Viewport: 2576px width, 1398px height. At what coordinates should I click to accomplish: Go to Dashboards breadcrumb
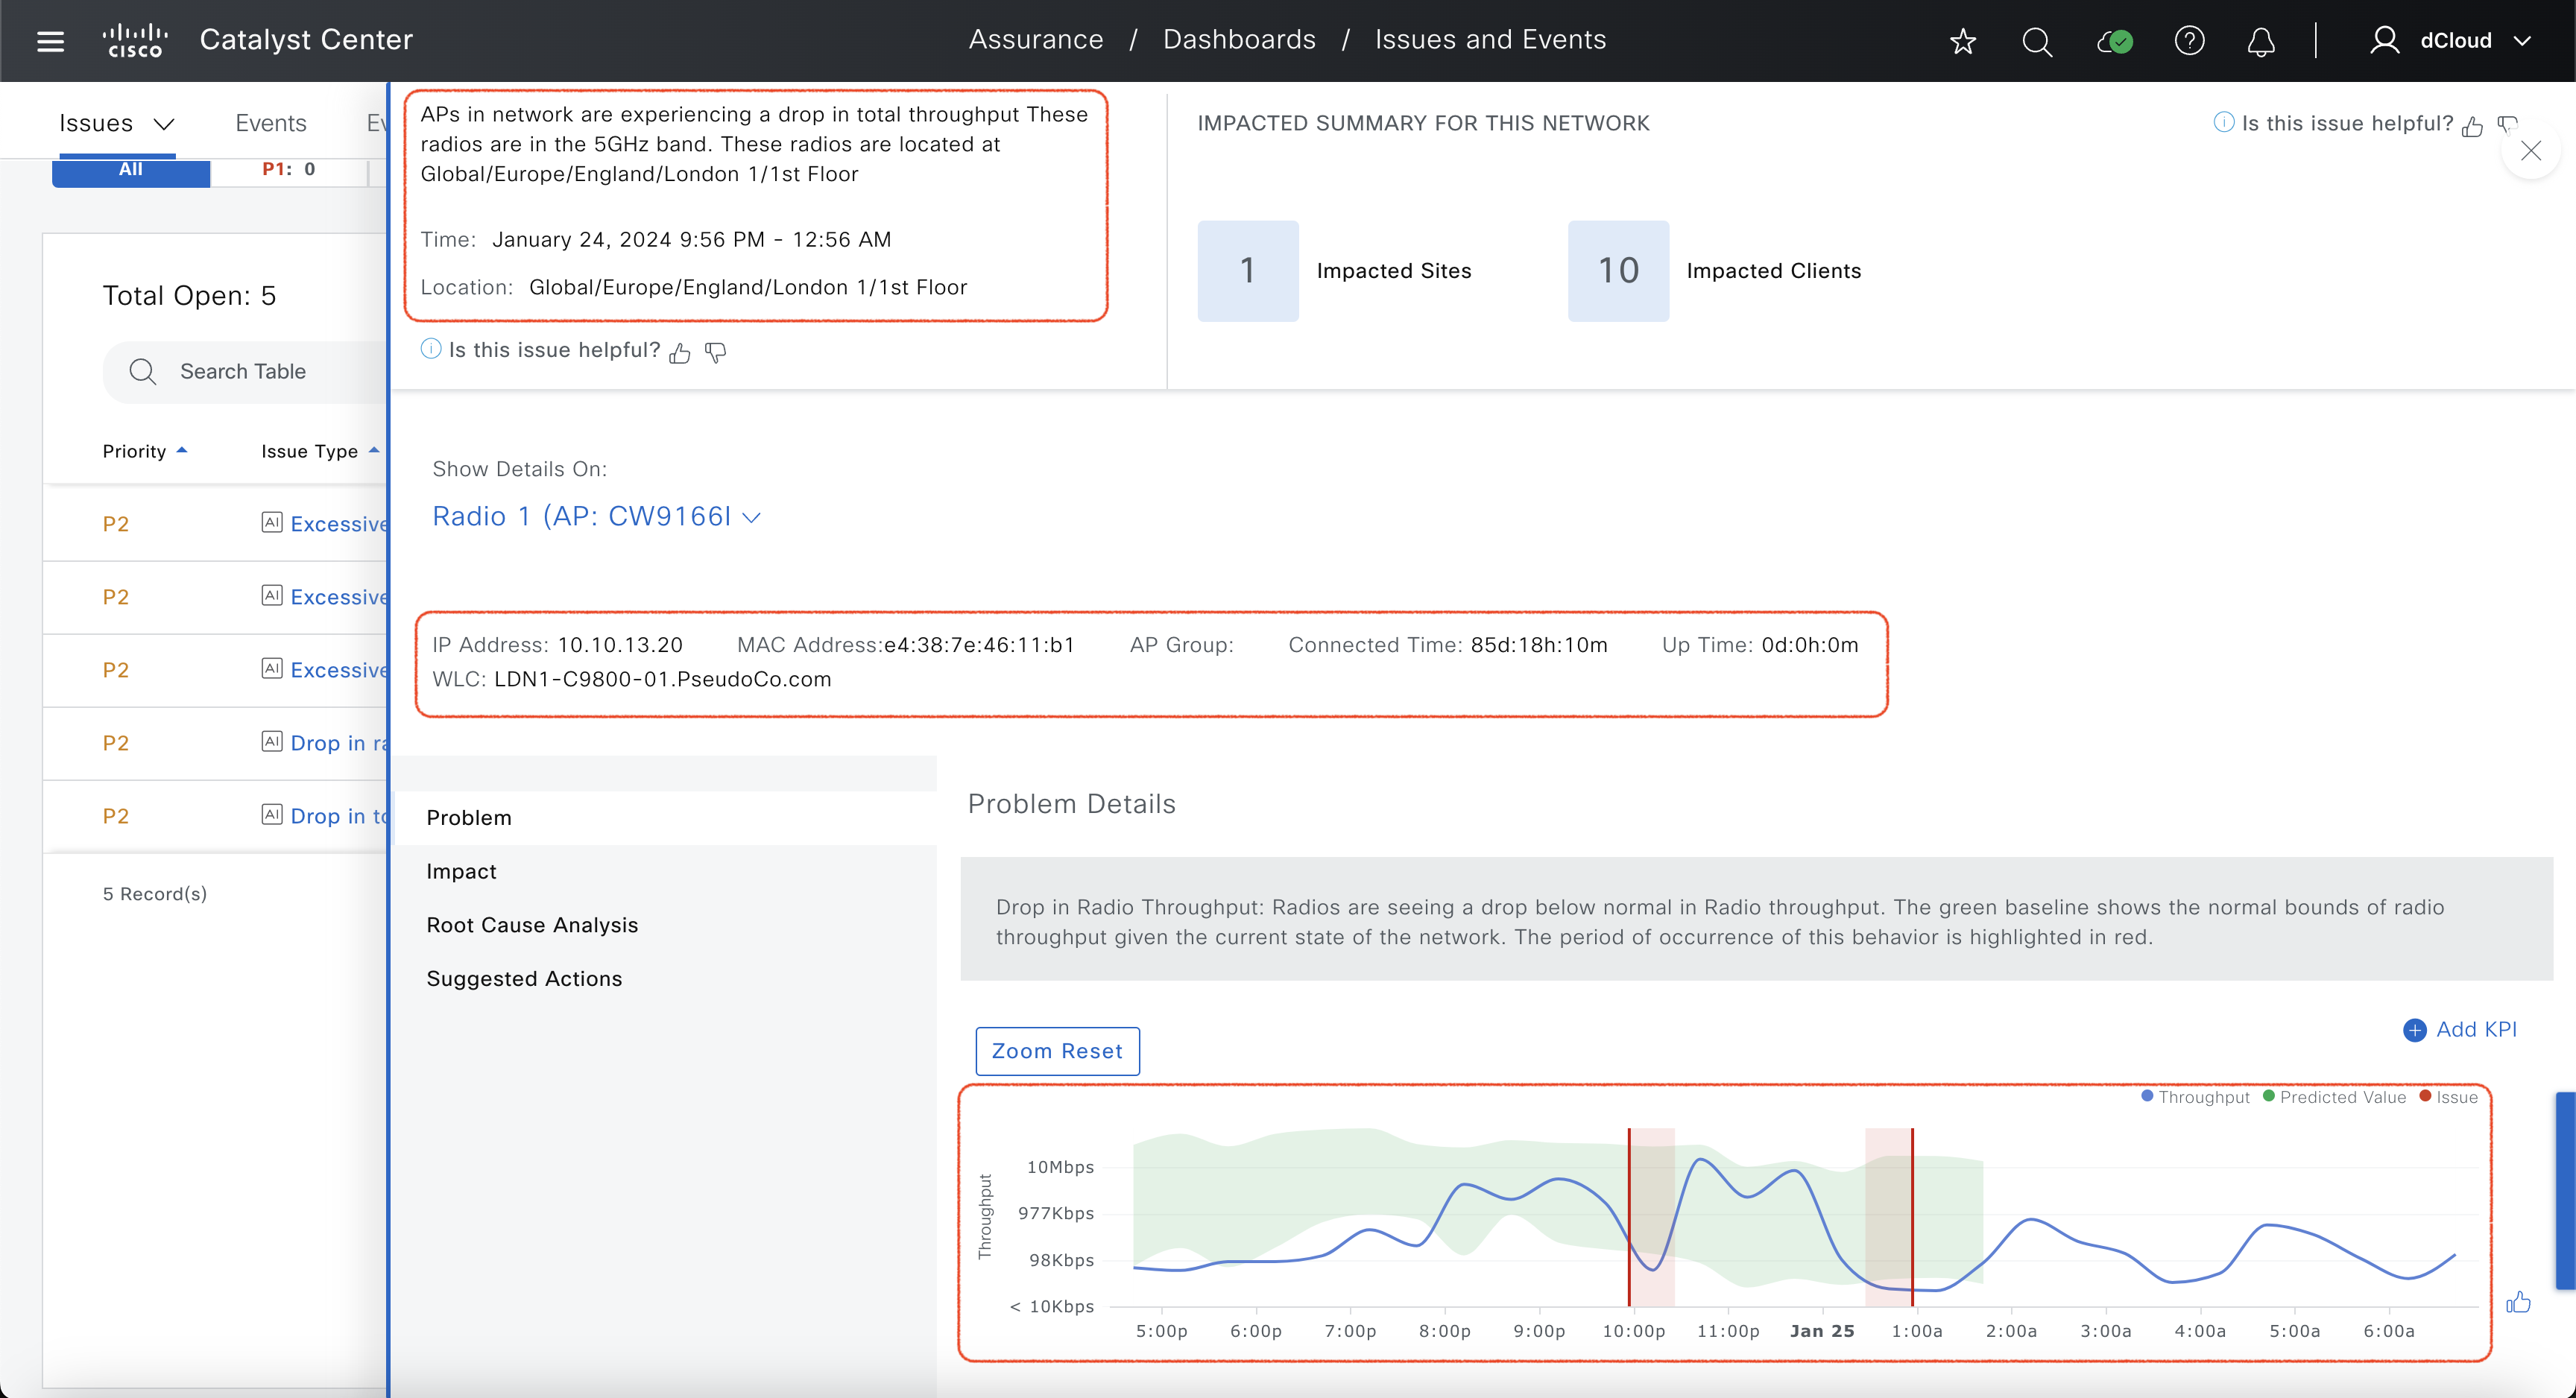click(1239, 40)
